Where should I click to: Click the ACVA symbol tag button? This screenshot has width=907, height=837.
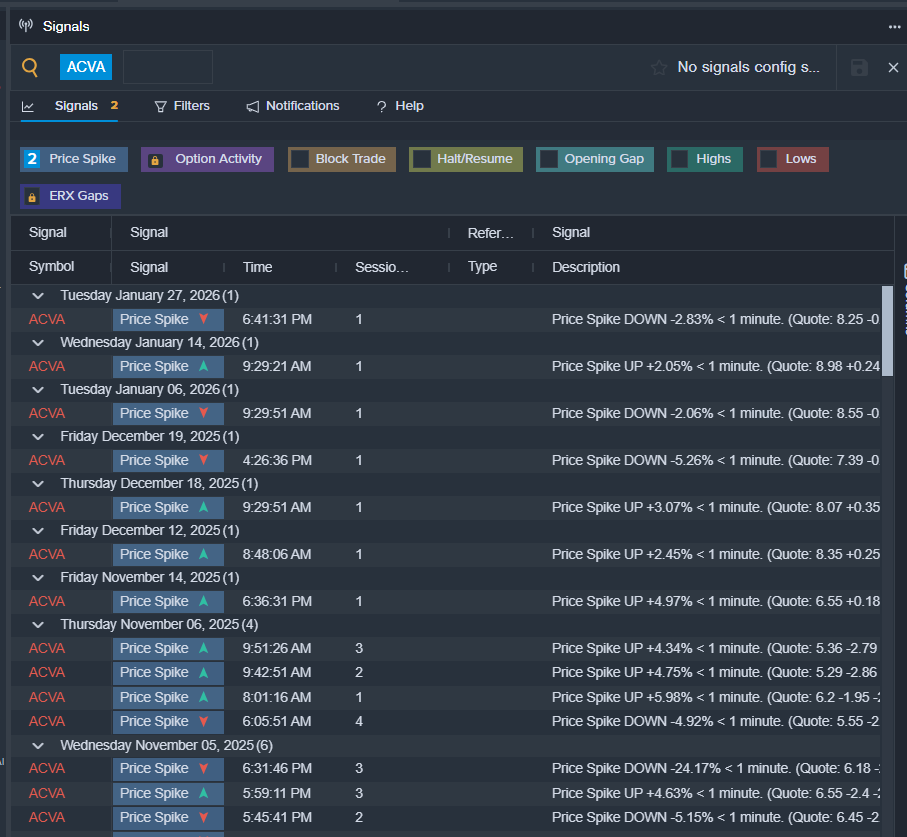[x=86, y=68]
